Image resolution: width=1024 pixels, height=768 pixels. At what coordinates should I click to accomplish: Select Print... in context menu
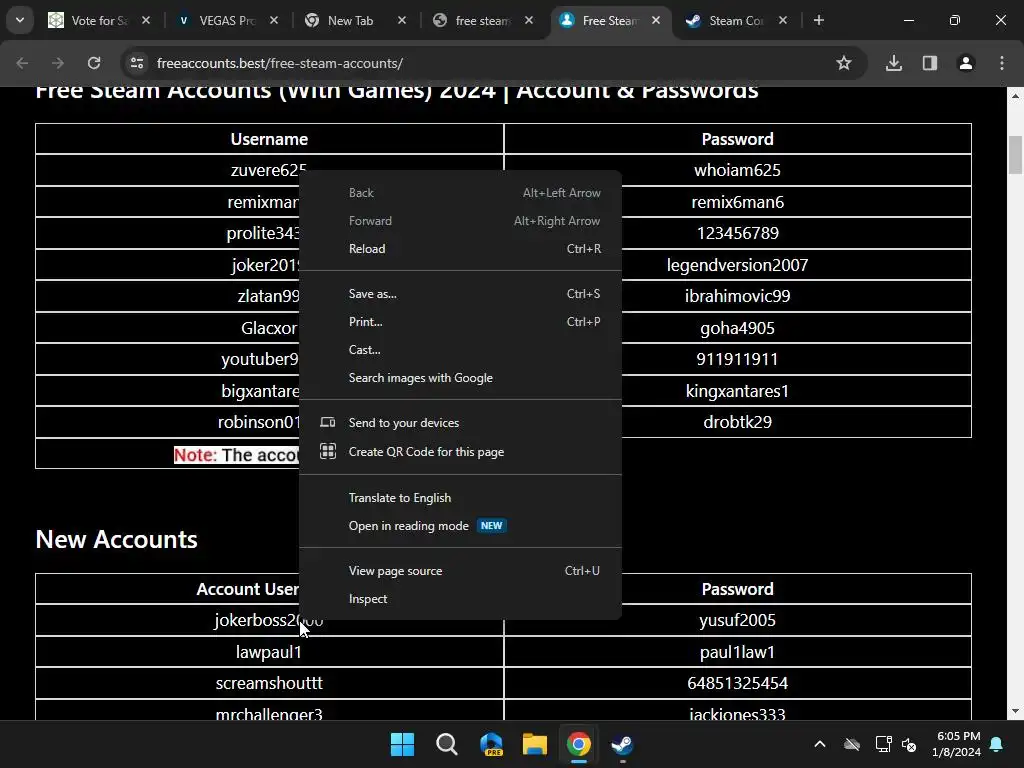(x=460, y=322)
